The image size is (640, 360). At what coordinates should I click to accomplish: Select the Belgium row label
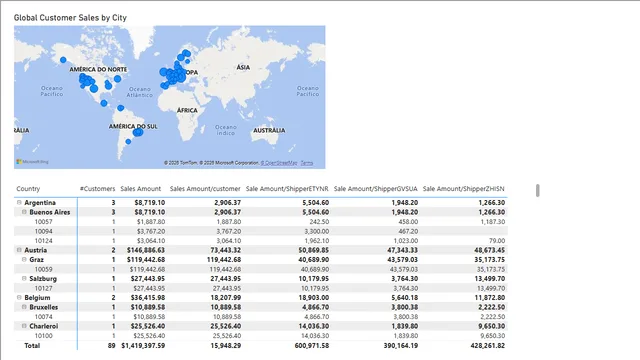point(37,298)
